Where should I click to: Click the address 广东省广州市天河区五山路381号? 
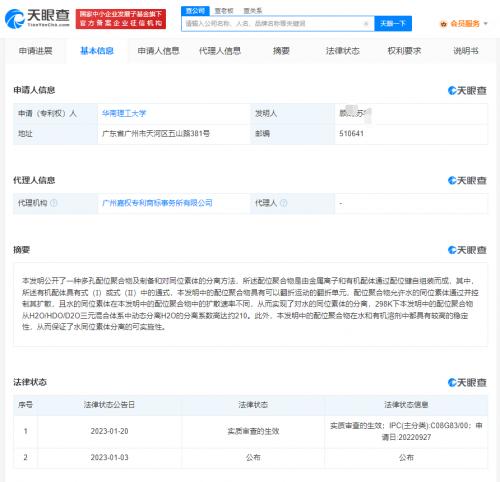tap(156, 134)
